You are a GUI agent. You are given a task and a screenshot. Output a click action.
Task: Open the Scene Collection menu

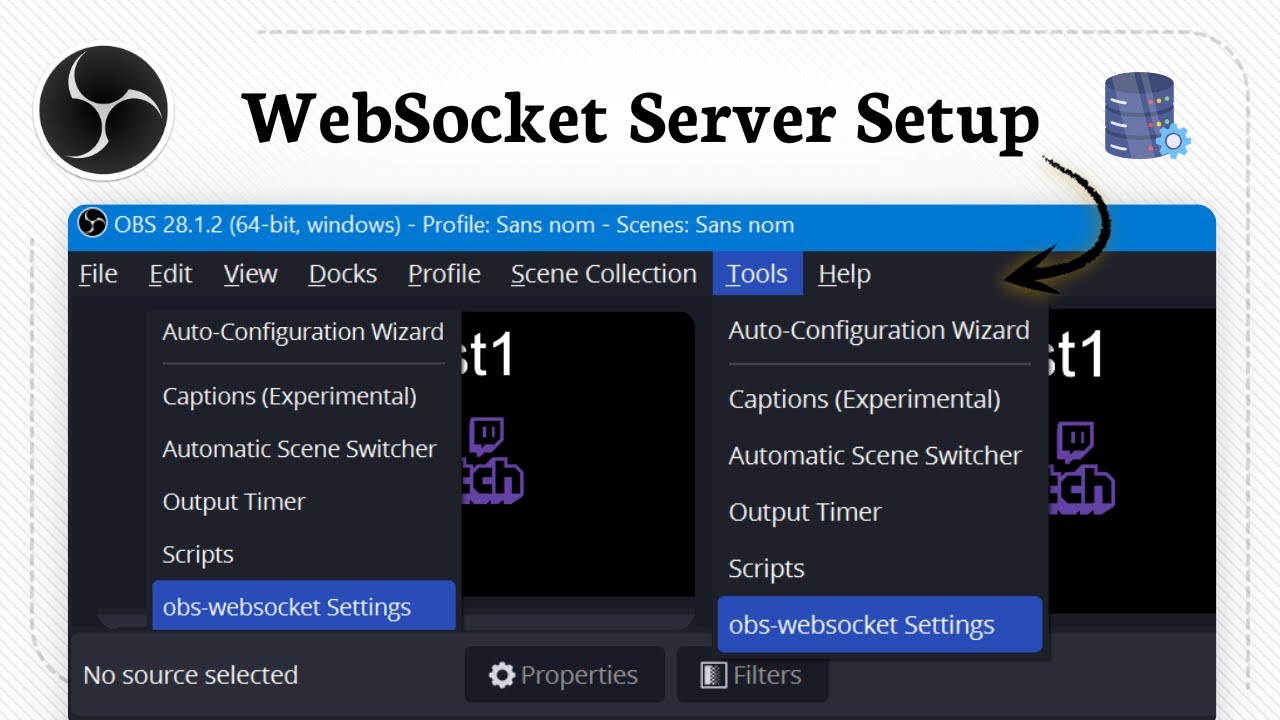tap(604, 274)
